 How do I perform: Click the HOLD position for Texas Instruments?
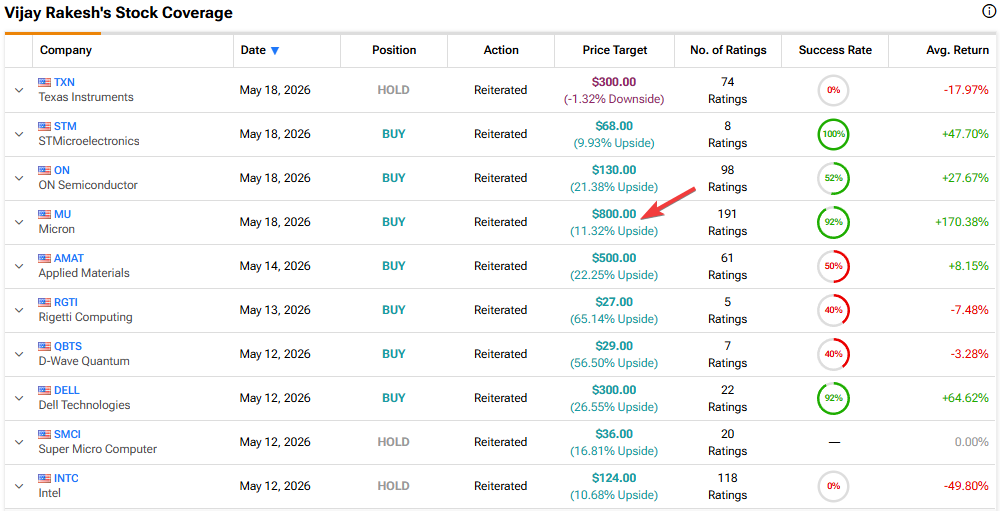pos(393,90)
